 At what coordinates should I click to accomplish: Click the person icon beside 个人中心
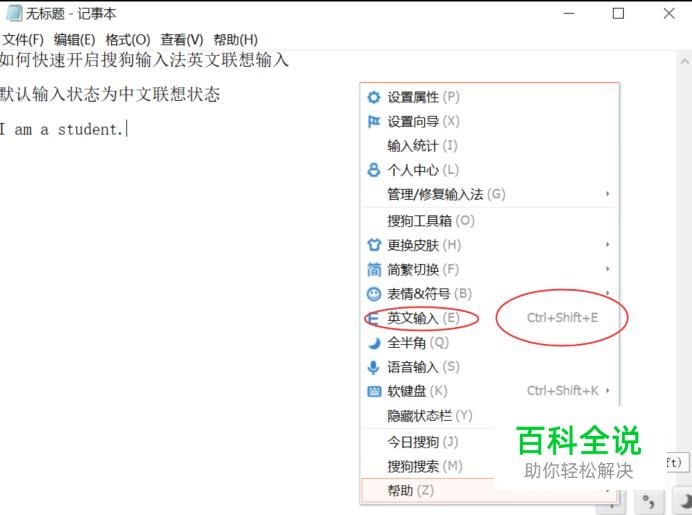click(374, 170)
